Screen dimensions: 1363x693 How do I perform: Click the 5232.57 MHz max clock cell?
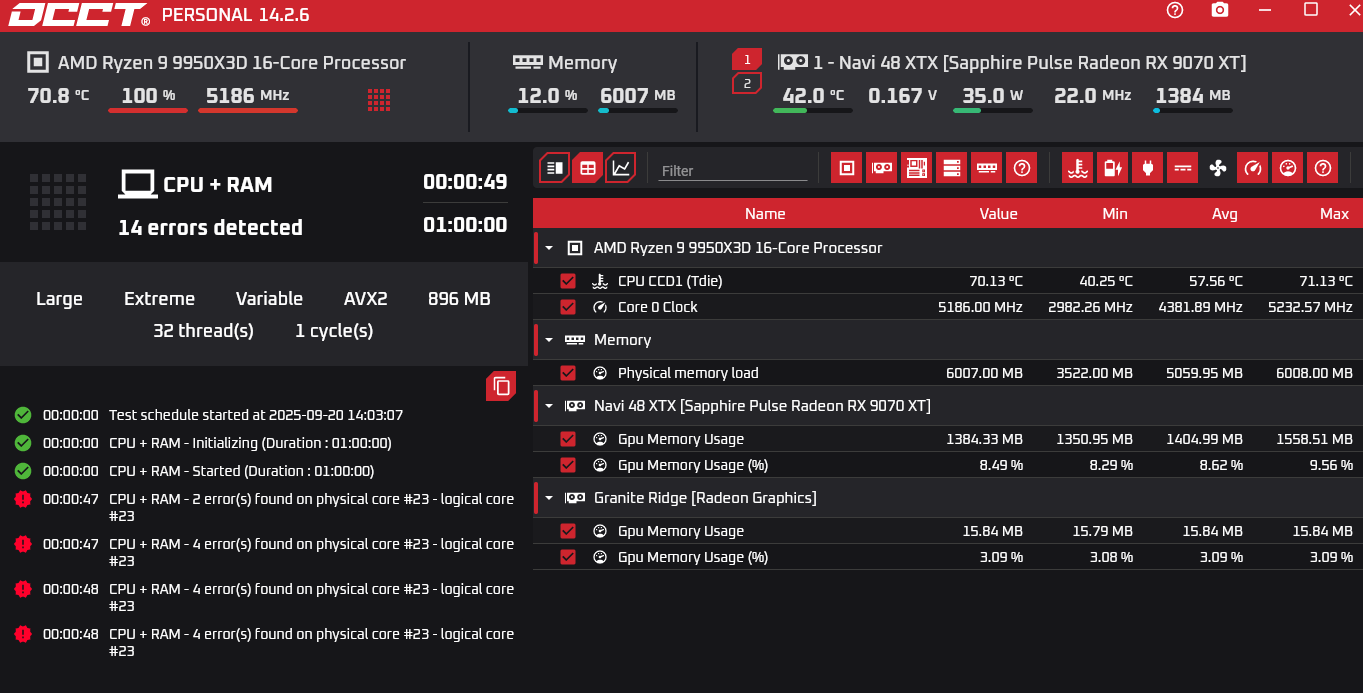[1310, 307]
